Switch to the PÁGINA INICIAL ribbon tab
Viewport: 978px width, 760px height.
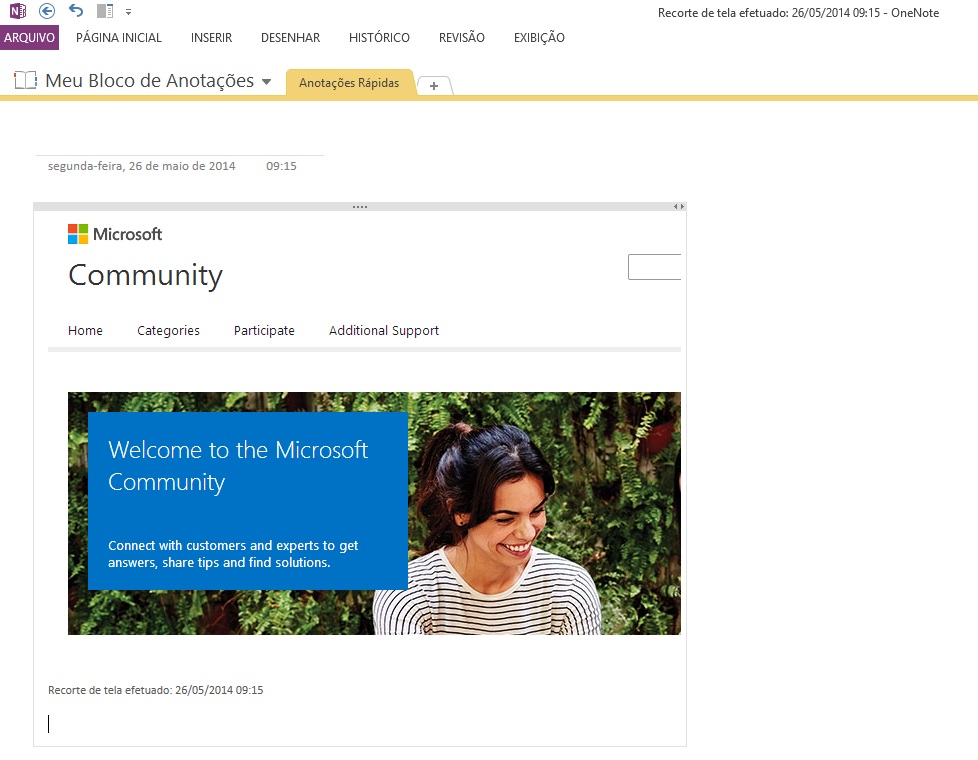point(119,37)
